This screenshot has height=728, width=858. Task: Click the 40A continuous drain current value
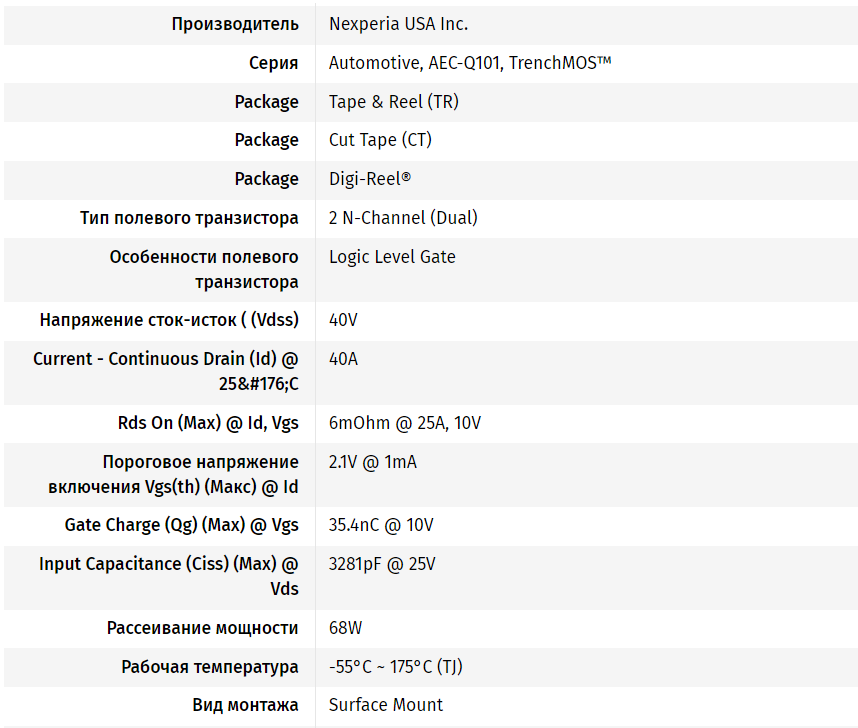[343, 359]
